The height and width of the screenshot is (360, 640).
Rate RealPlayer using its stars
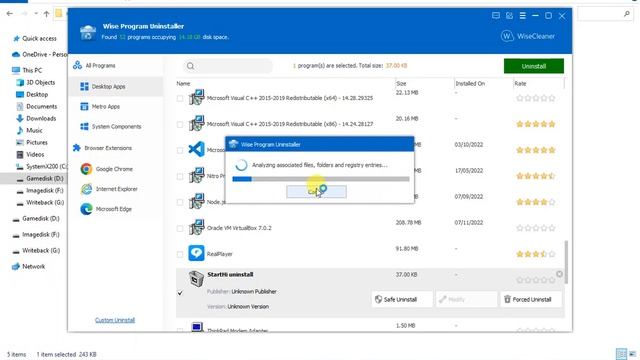tap(536, 254)
